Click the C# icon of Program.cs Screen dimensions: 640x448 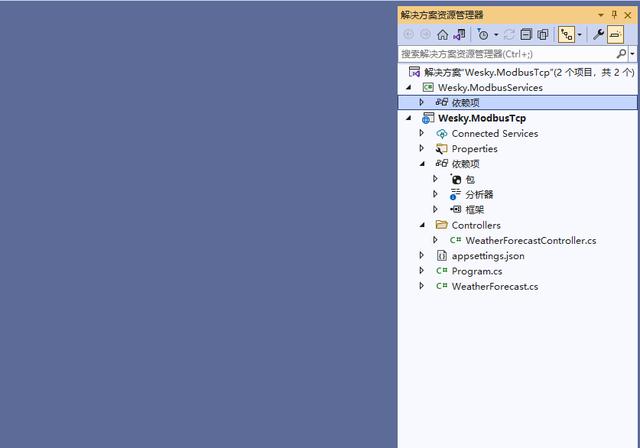click(x=442, y=271)
